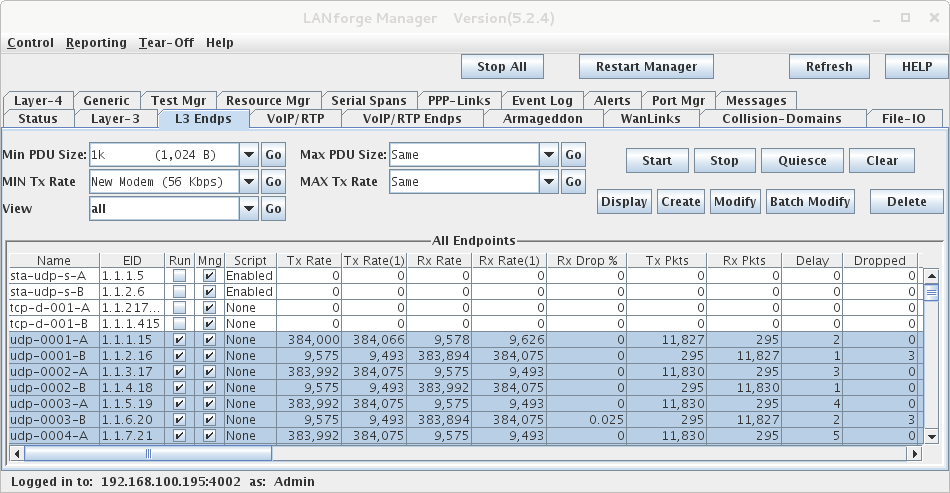Switch to the WanLinks tab
Screen dimensions: 950x493
[651, 119]
